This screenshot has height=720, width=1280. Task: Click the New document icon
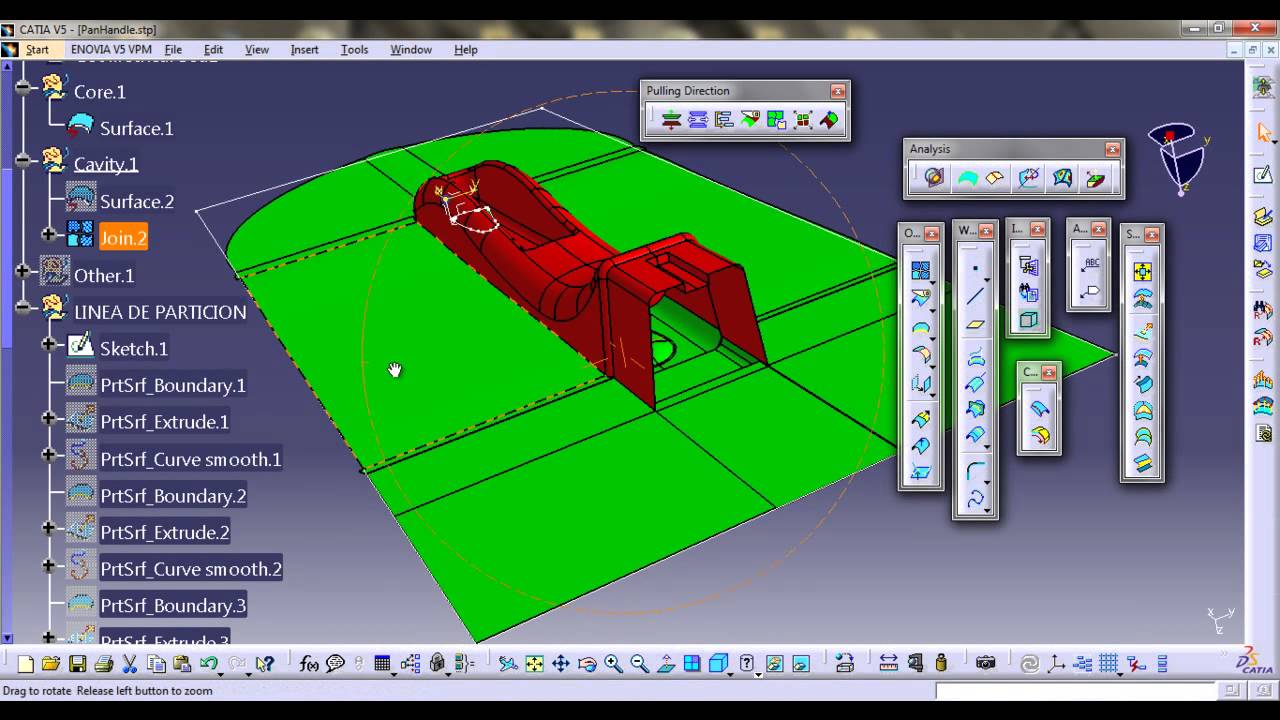(x=26, y=663)
